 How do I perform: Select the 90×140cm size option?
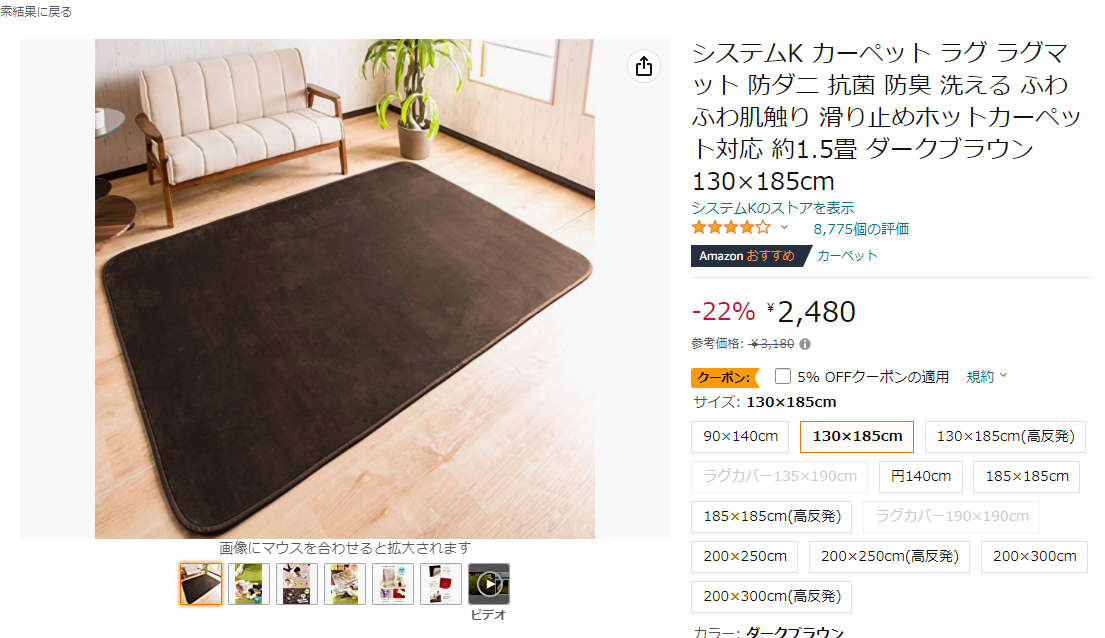(740, 436)
